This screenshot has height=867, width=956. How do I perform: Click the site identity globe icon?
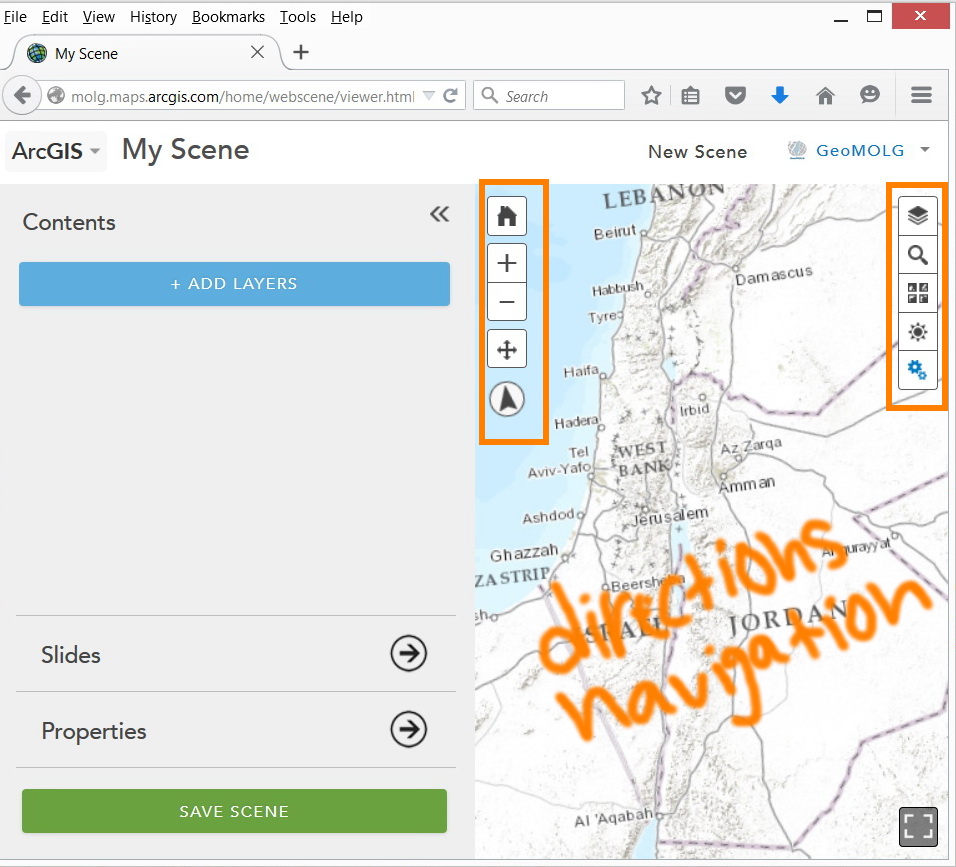point(56,96)
